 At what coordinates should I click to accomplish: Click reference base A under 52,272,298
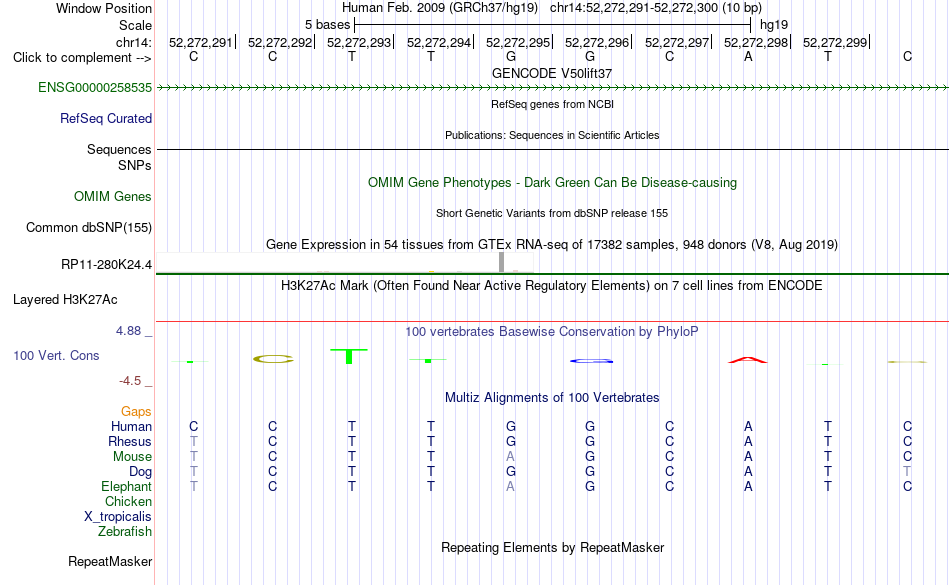click(x=748, y=57)
